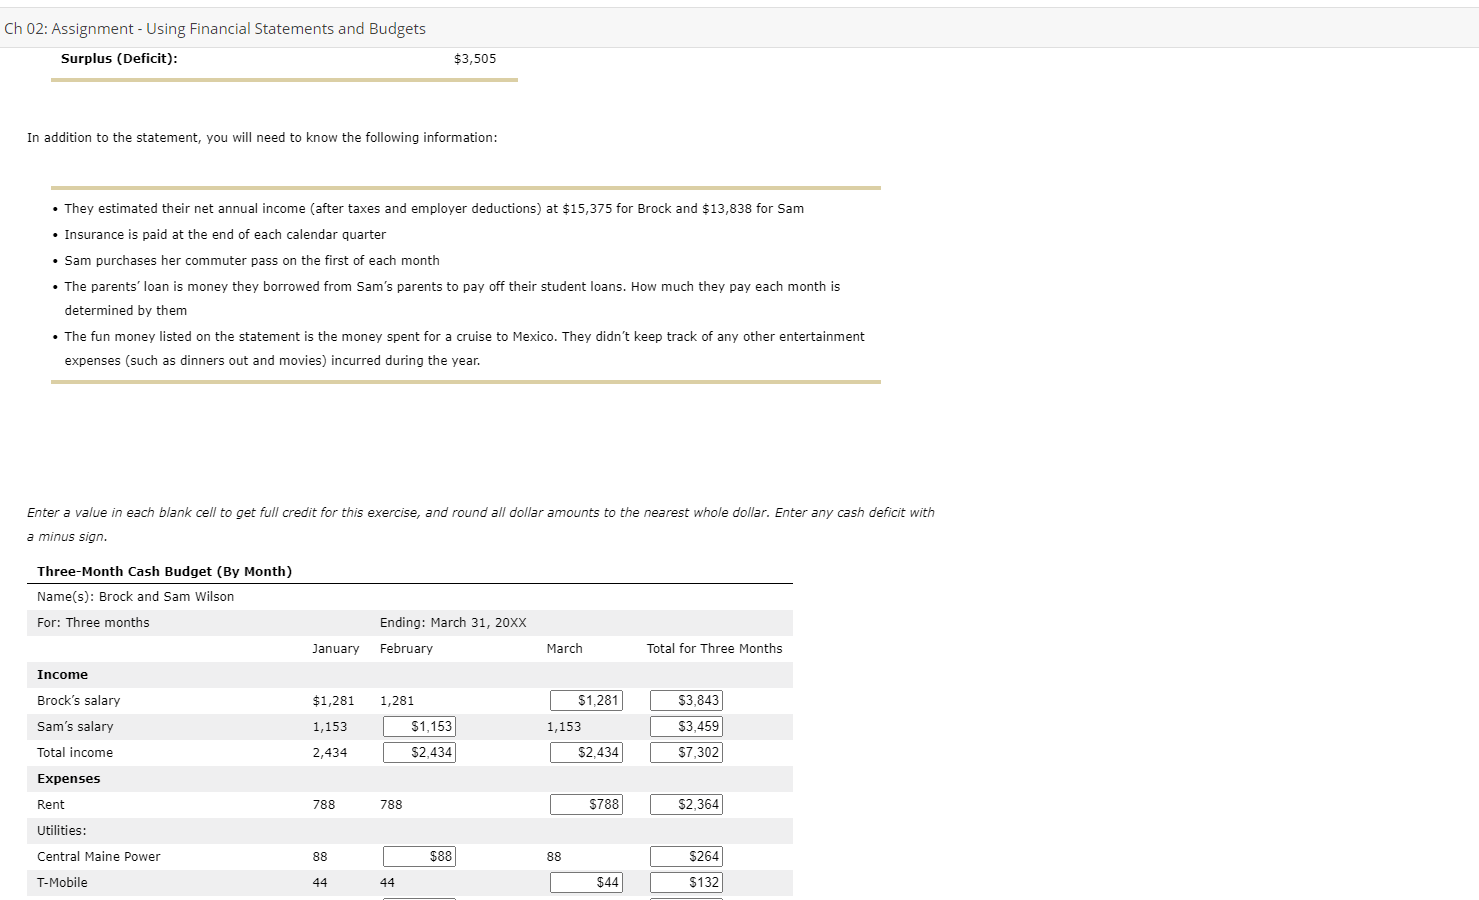
Task: Select Sam's salary February input field
Action: click(419, 726)
